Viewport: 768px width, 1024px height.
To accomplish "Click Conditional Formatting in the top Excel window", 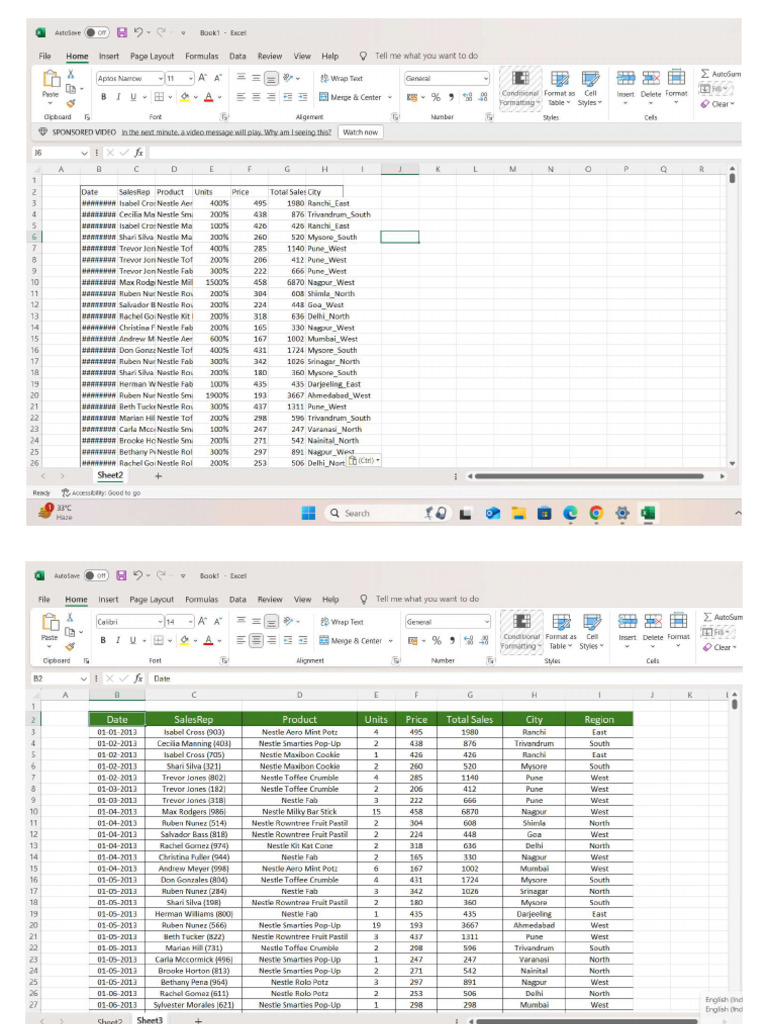I will (x=520, y=88).
